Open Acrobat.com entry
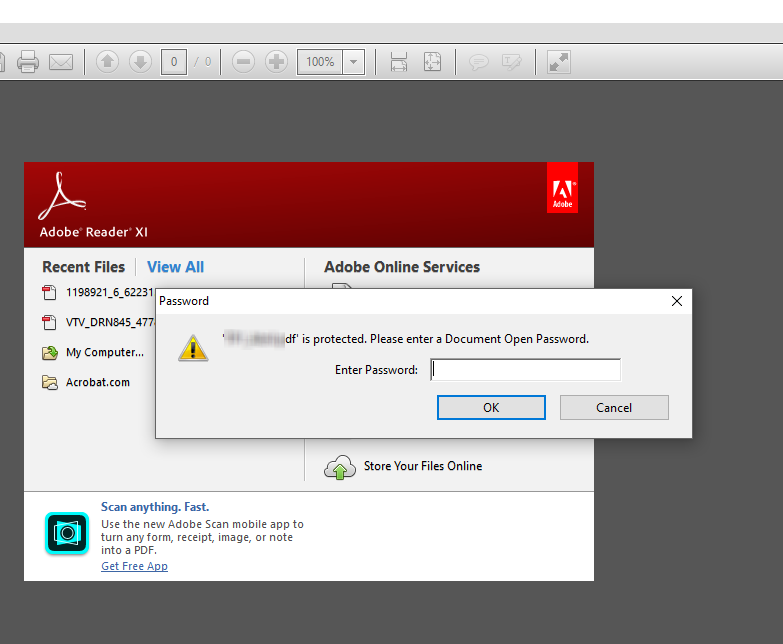 click(98, 382)
